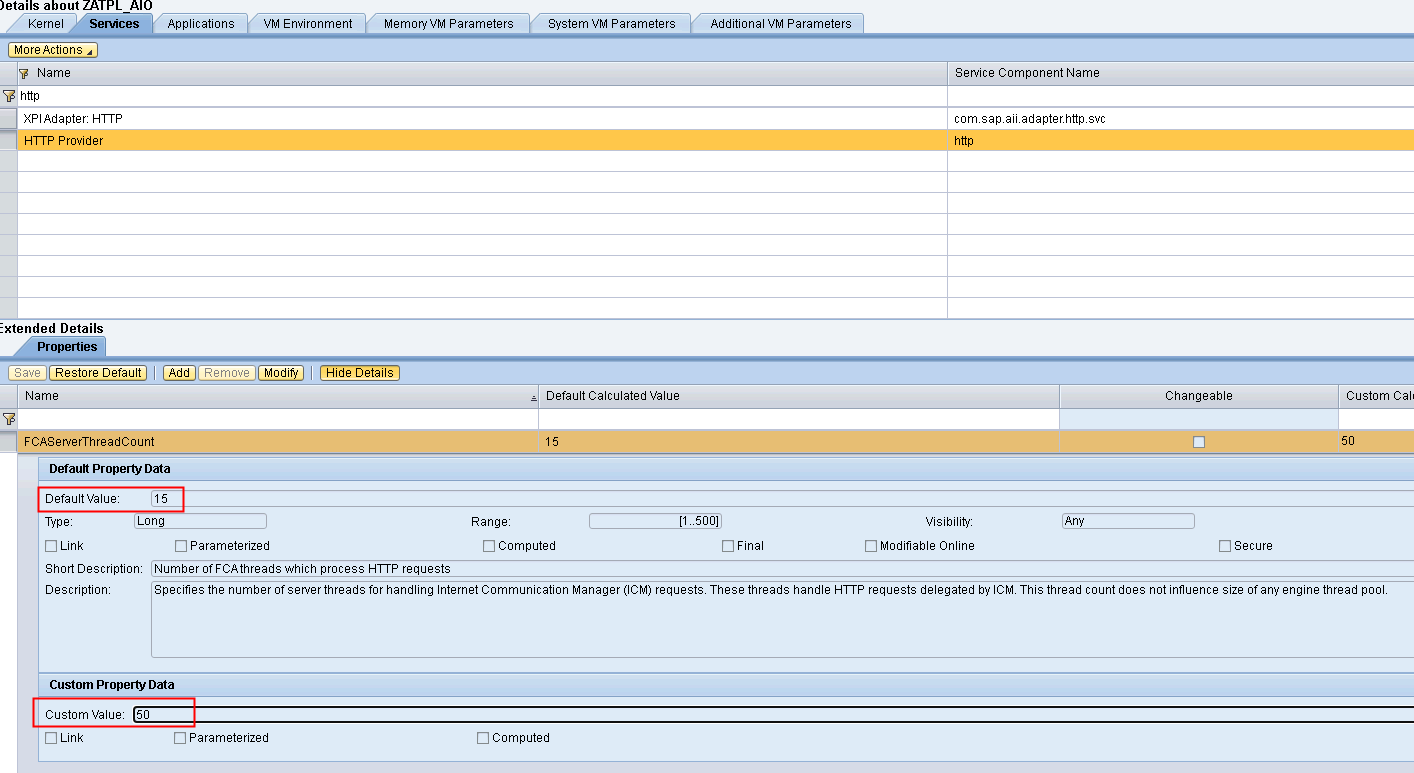This screenshot has width=1414, height=773.
Task: Switch to the Applications tab
Action: coord(201,23)
